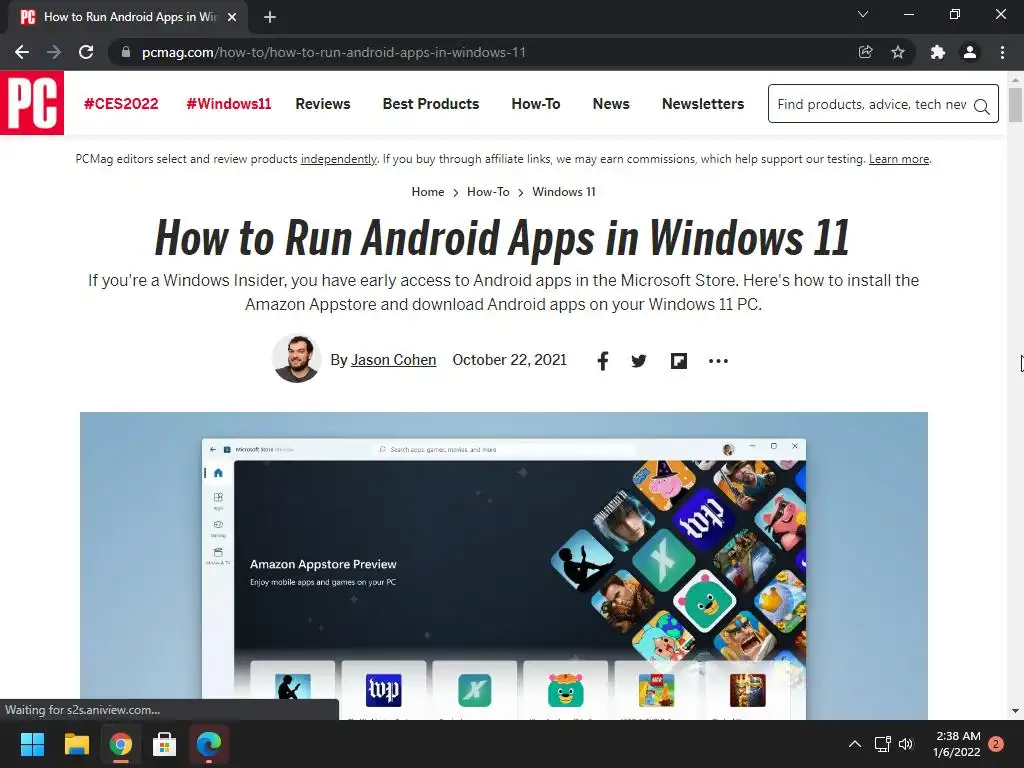The width and height of the screenshot is (1024, 768).
Task: Open the Chrome extensions puzzle icon
Action: click(938, 52)
